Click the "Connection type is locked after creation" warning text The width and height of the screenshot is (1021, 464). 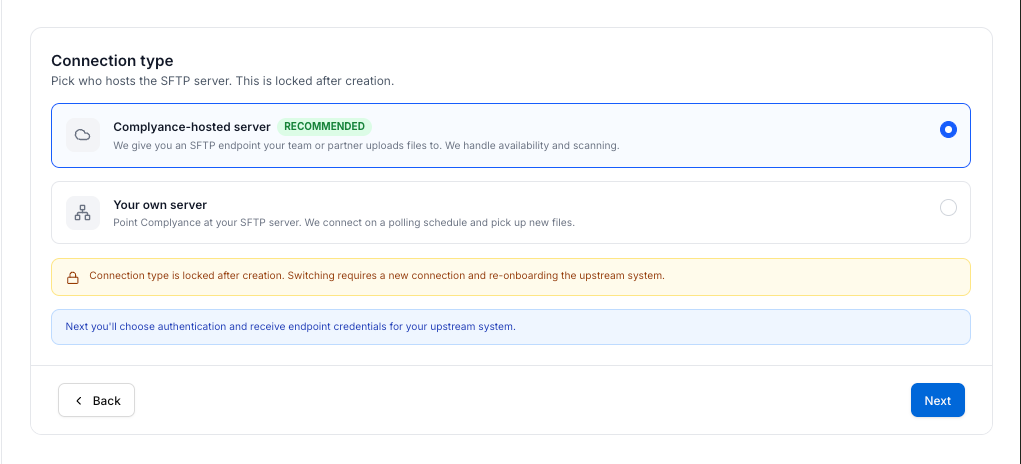pyautogui.click(x=377, y=275)
